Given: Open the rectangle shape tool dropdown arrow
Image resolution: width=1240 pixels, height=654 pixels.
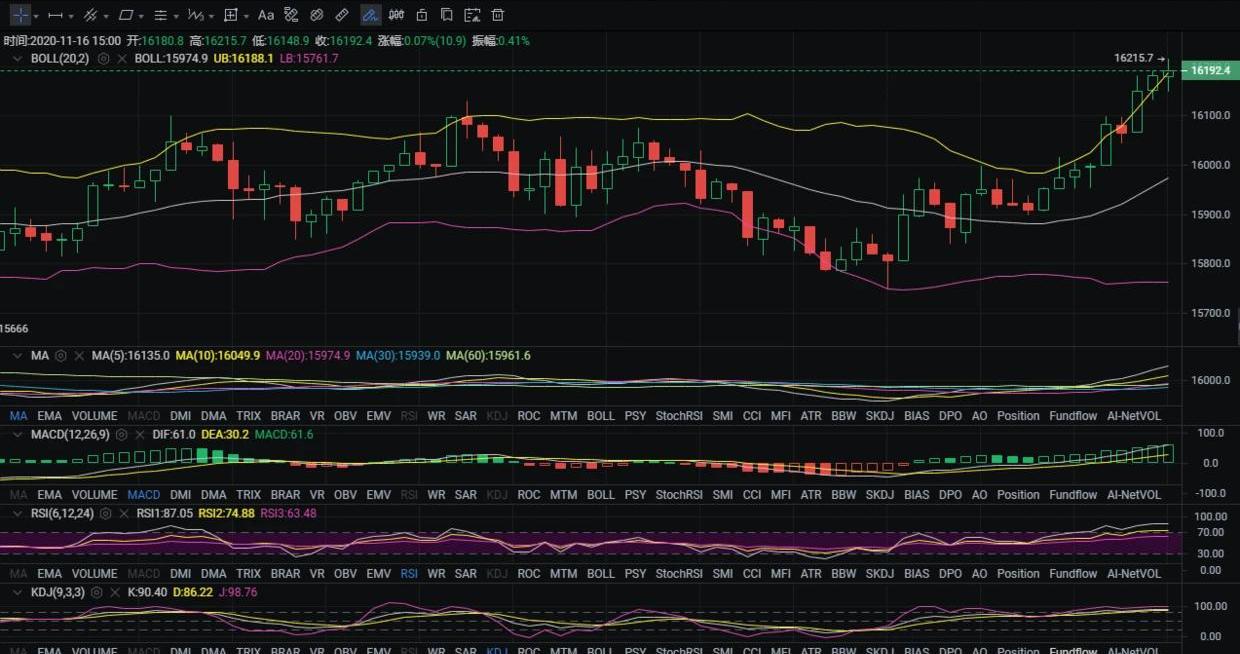Looking at the screenshot, I should [x=141, y=16].
